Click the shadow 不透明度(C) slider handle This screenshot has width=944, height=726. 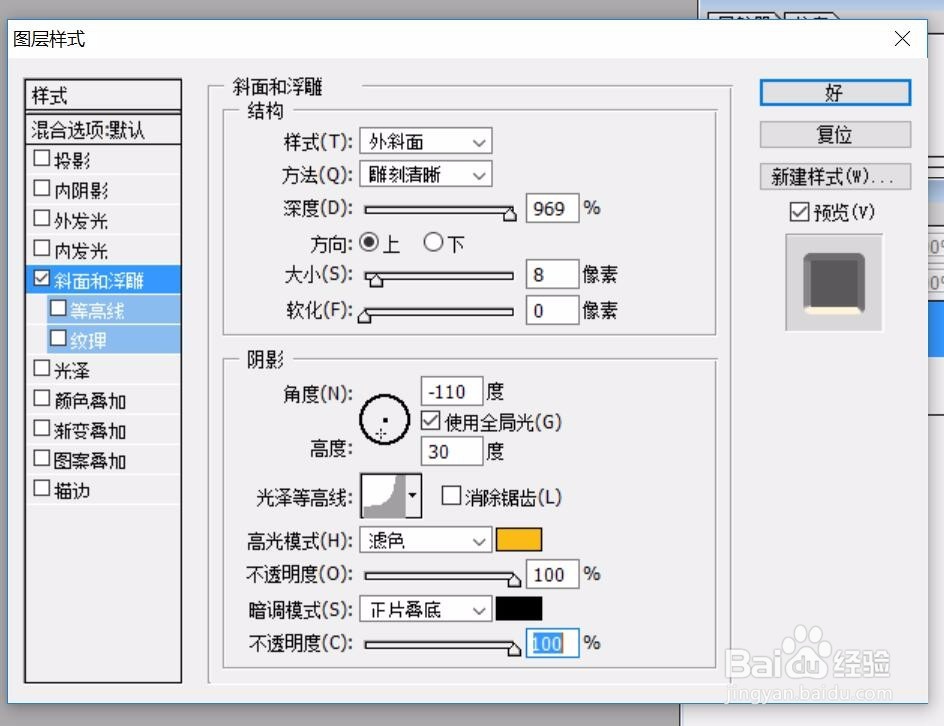(x=514, y=649)
